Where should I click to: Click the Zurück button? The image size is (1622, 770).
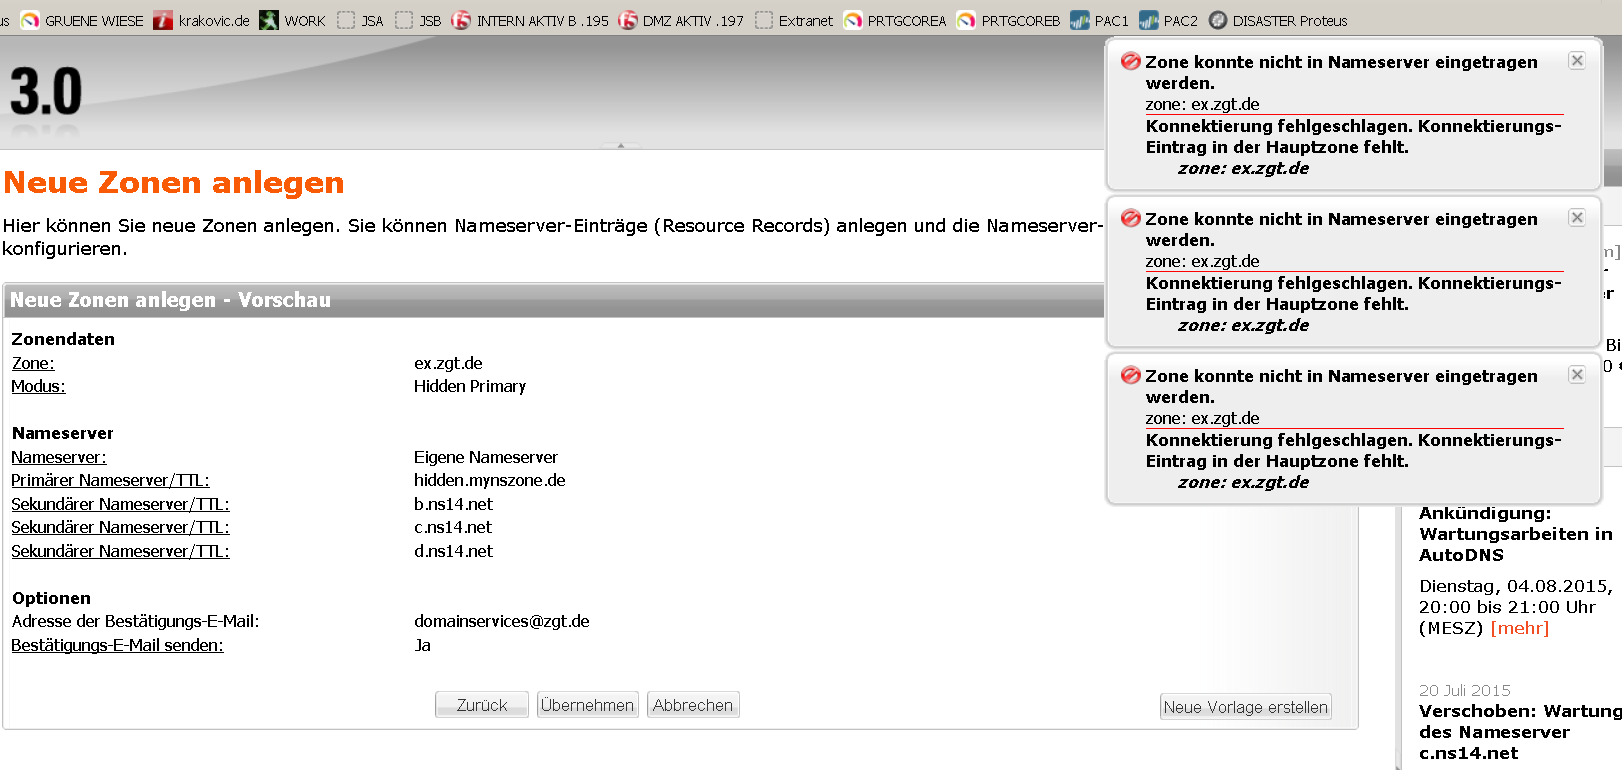[482, 705]
